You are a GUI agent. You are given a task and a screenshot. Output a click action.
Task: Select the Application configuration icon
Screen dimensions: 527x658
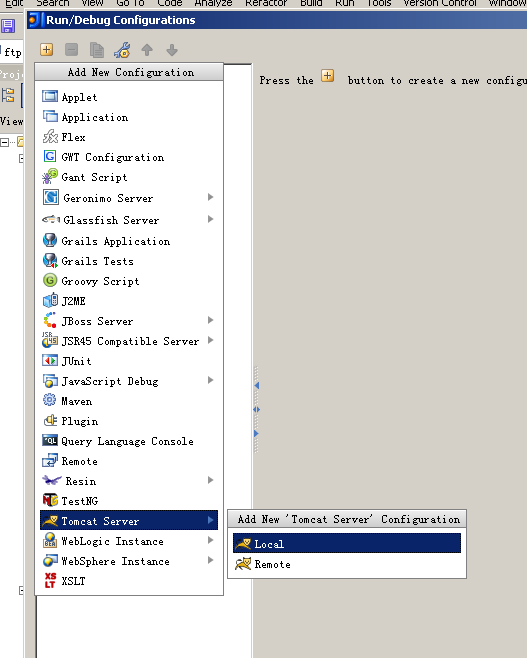coord(50,116)
